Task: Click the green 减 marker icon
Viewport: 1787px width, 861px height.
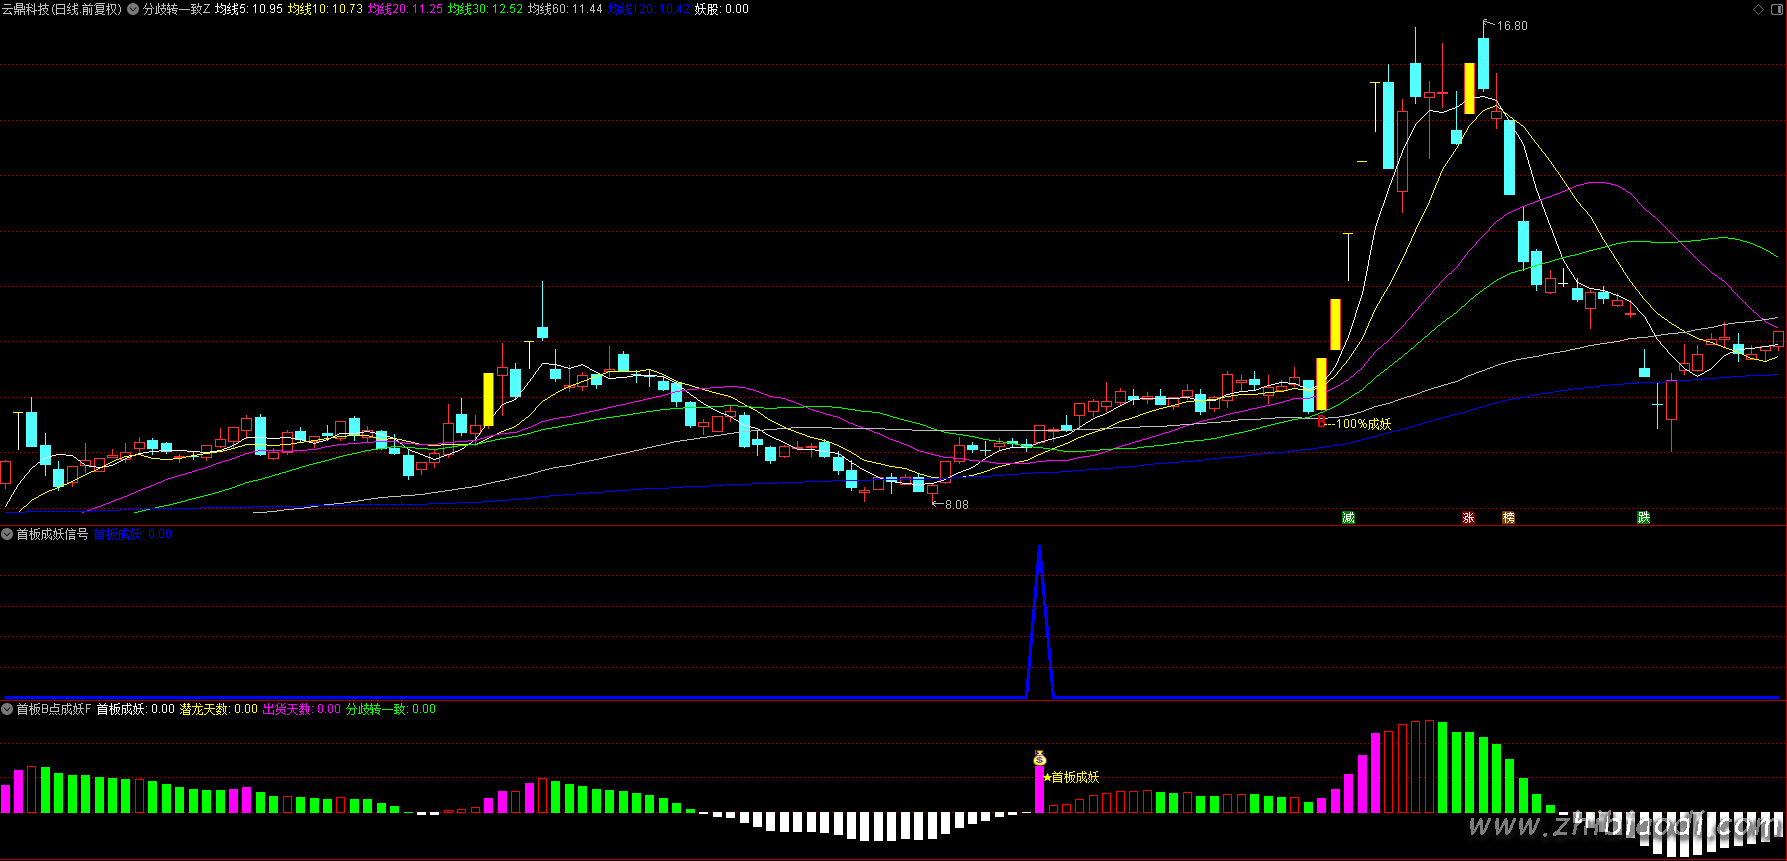Action: tap(1348, 518)
